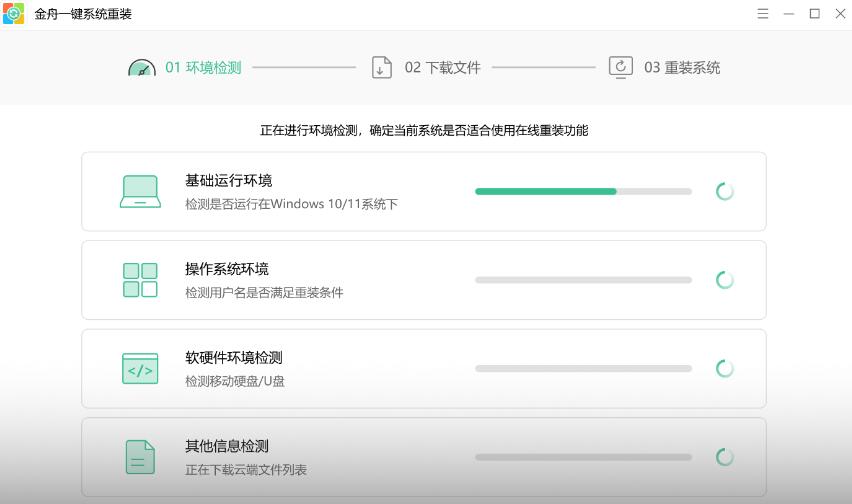
Task: Minimize the 金舟一键系统重装 window
Action: pos(789,14)
